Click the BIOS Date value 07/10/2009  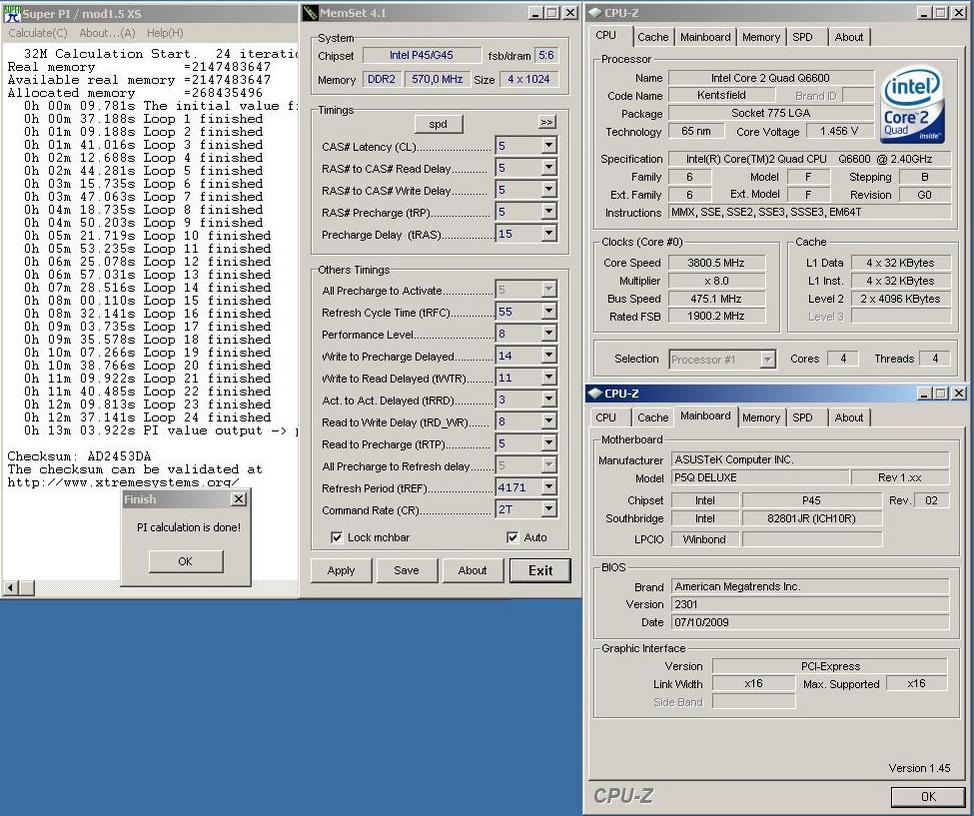tap(810, 622)
